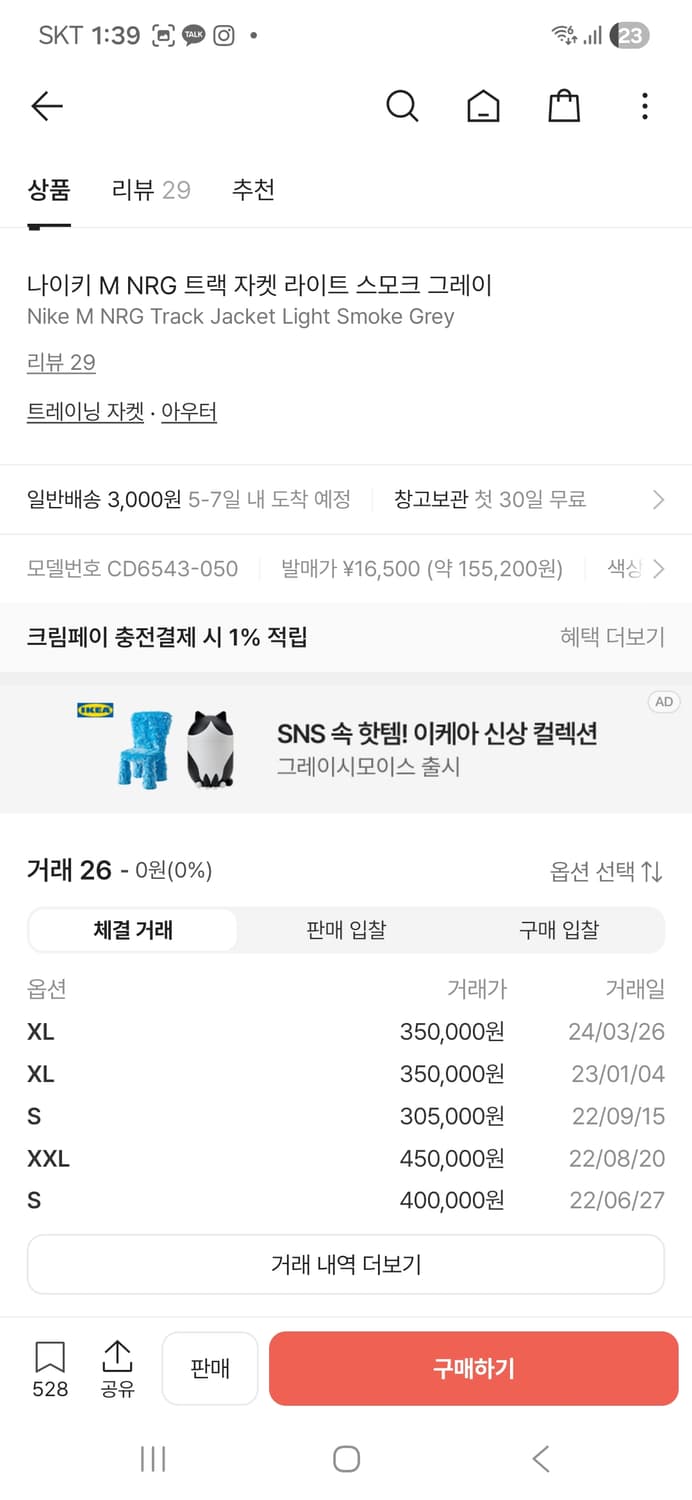Switch to the 체결 거래 tab
The width and height of the screenshot is (692, 1500).
(134, 929)
